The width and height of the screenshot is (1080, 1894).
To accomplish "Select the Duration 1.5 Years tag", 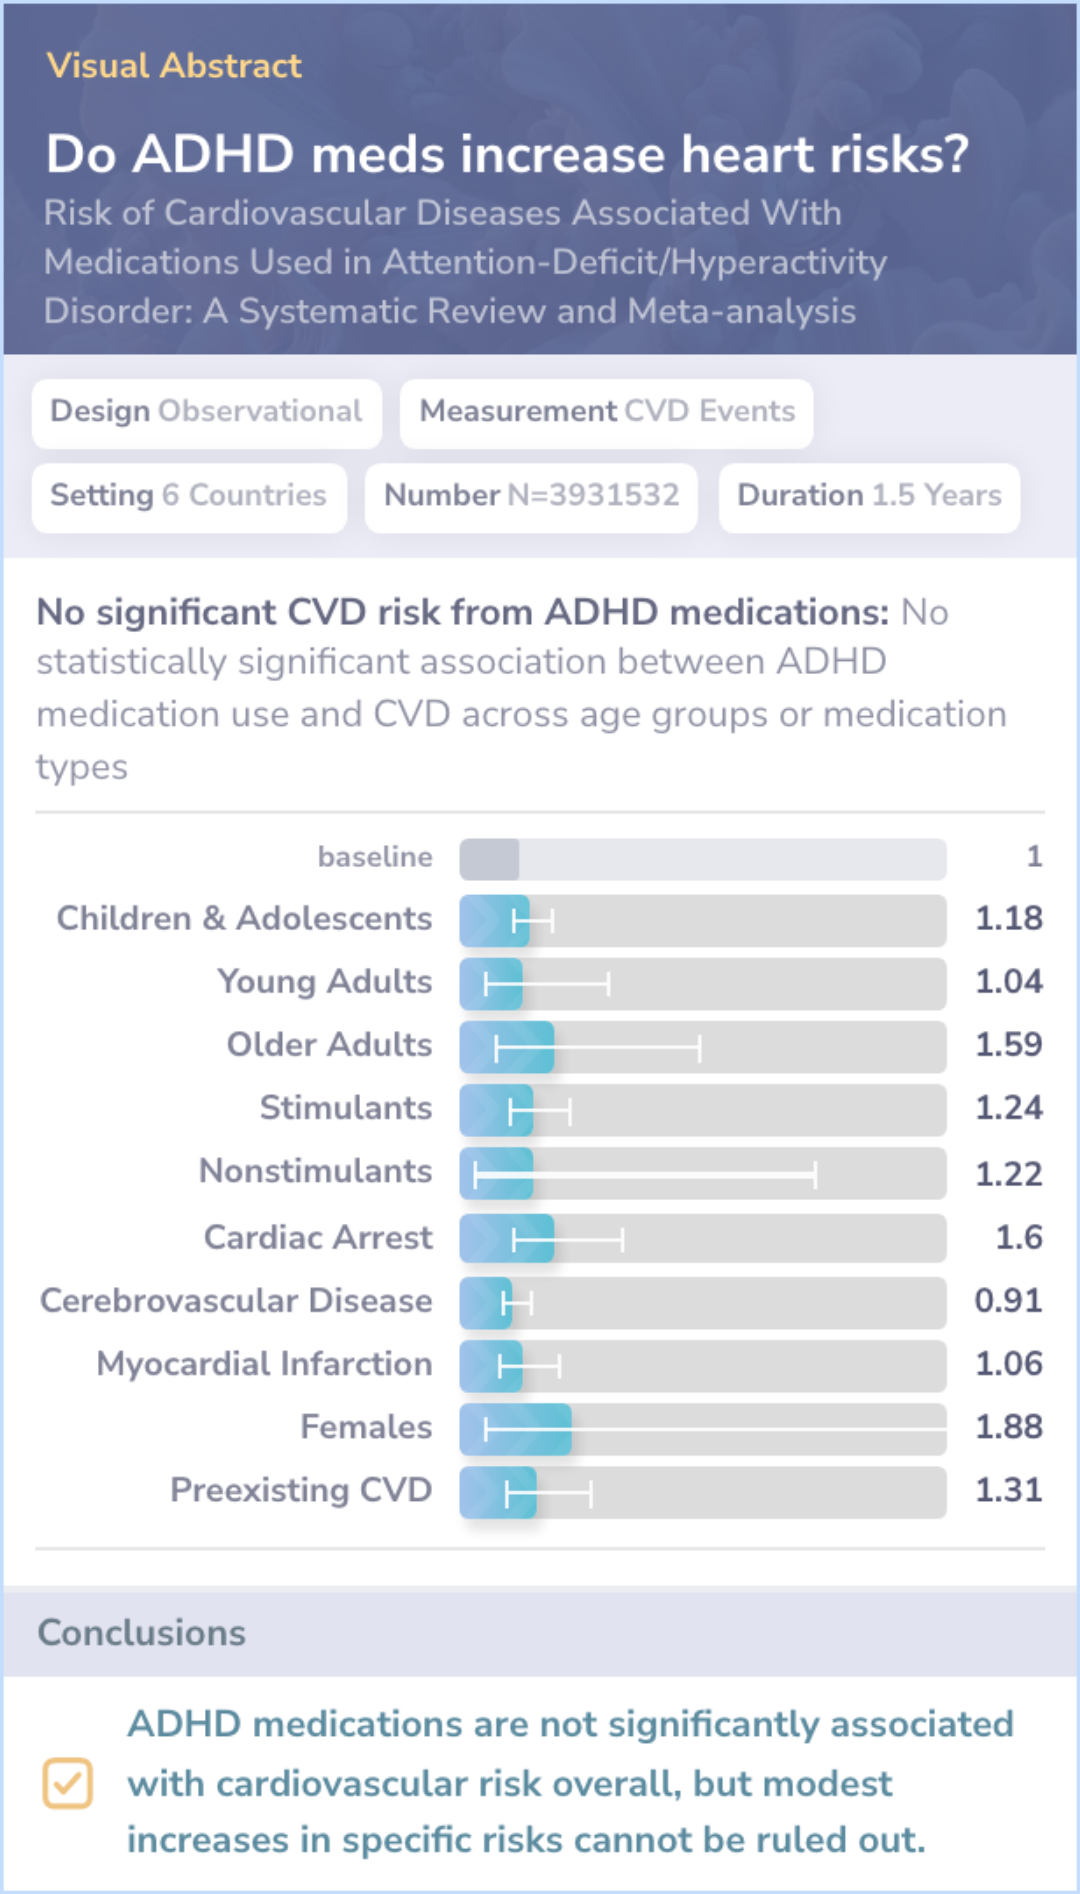I will coord(869,496).
